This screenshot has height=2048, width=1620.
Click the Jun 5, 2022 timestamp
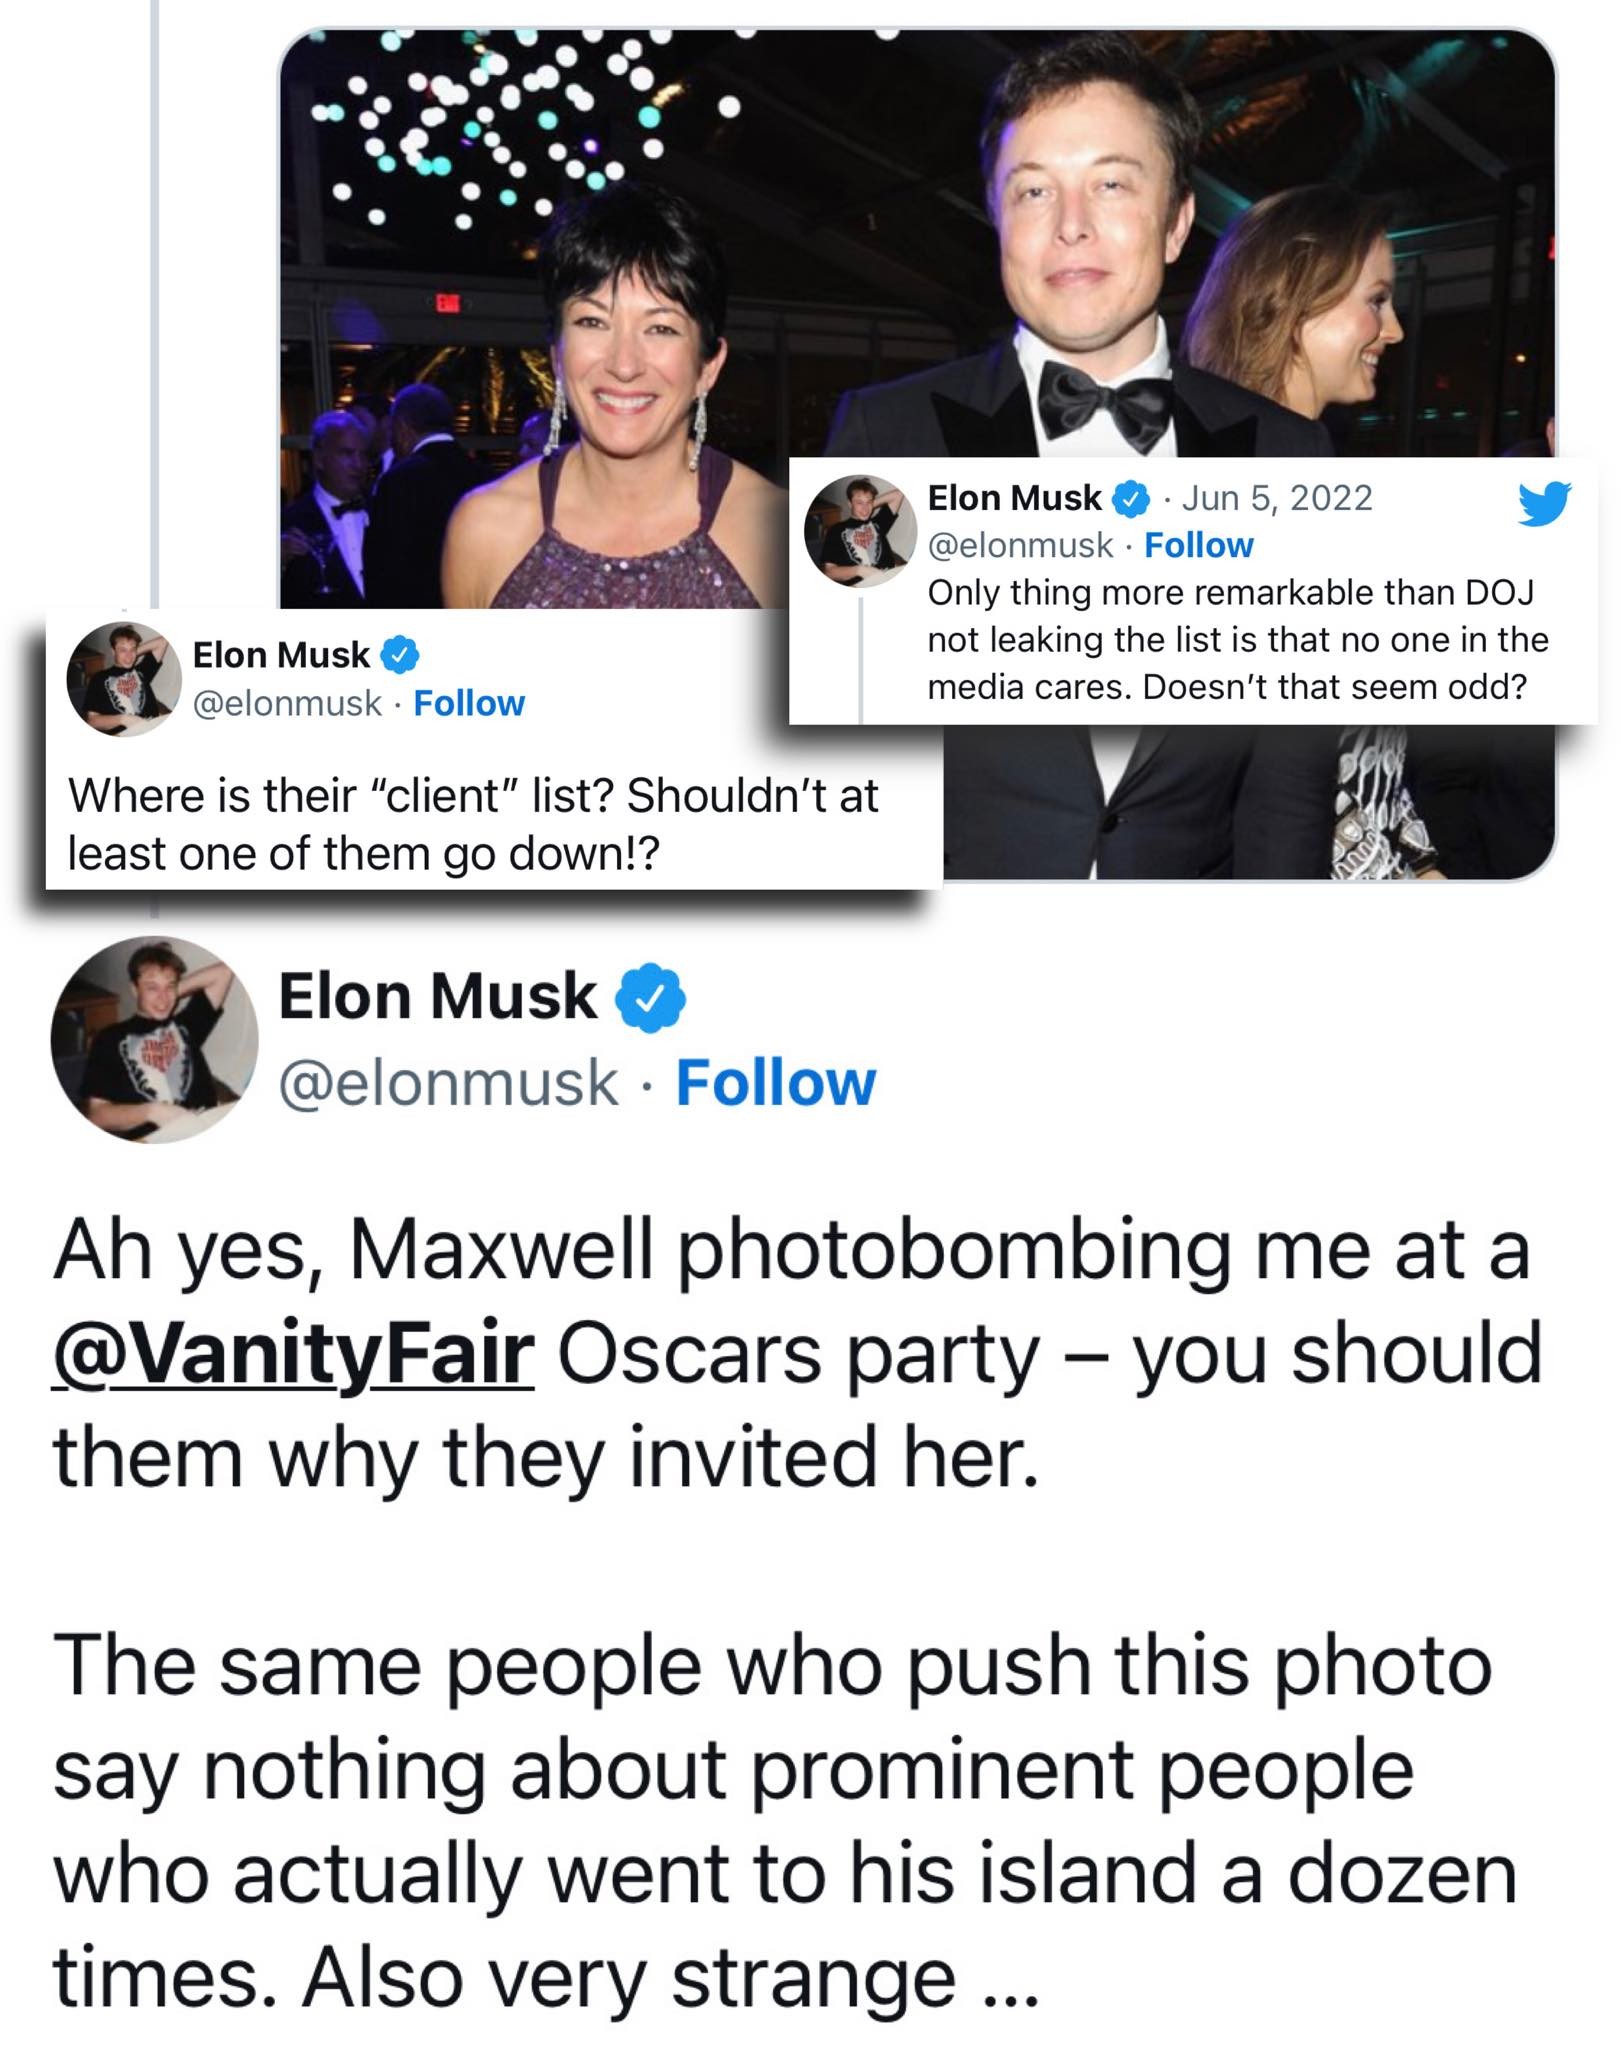1277,497
